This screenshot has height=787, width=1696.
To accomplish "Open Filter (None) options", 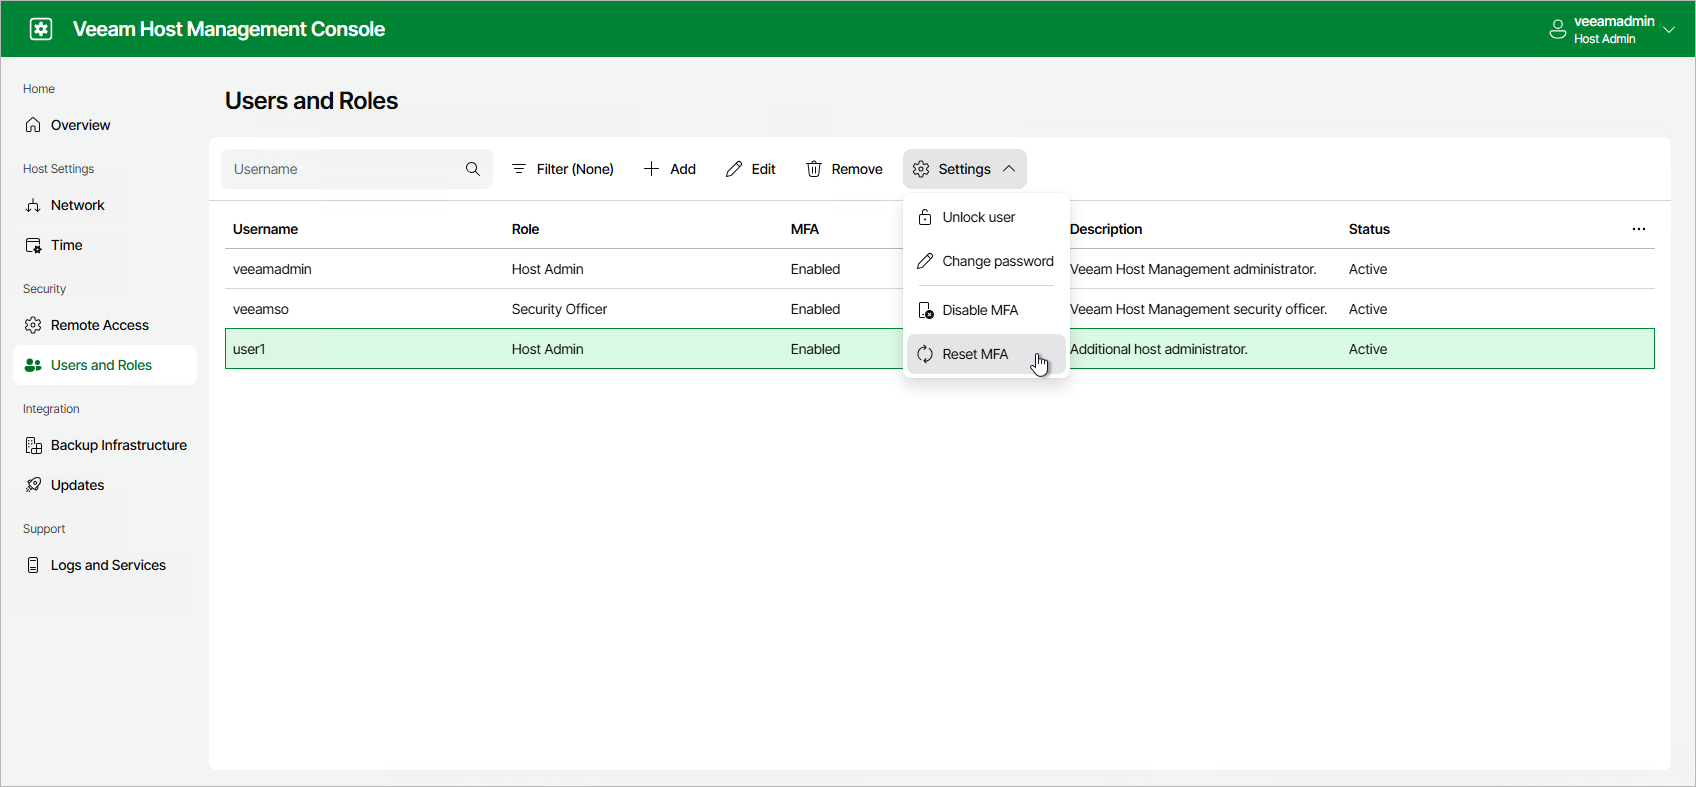I will (x=563, y=169).
